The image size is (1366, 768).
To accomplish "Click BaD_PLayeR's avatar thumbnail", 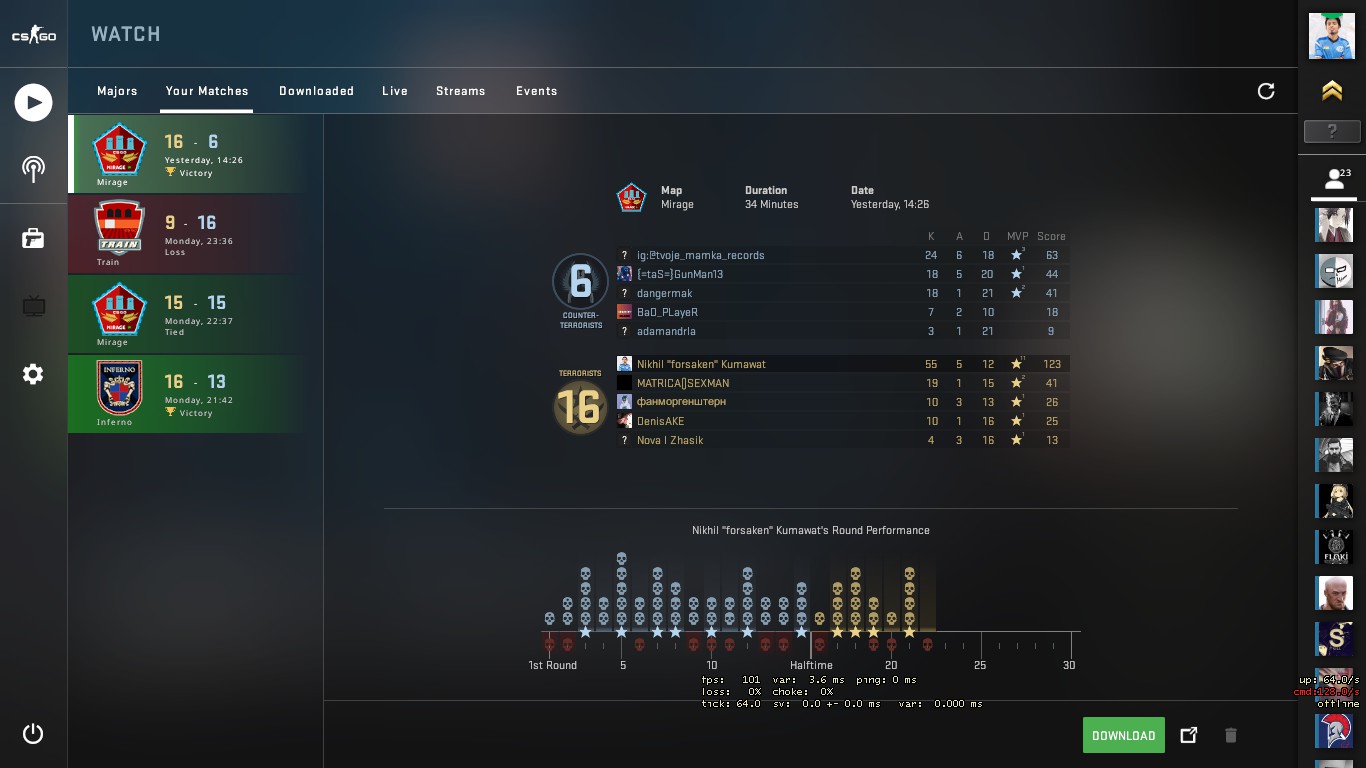I will click(624, 312).
